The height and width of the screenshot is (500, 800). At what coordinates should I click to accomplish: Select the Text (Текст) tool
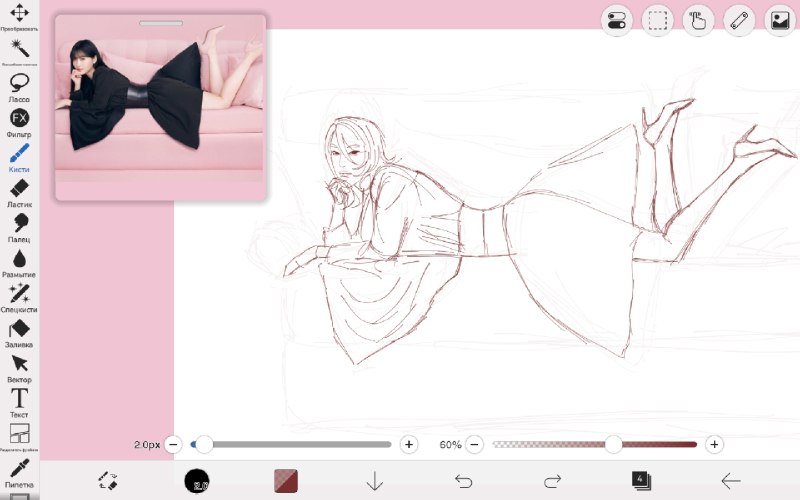19,403
